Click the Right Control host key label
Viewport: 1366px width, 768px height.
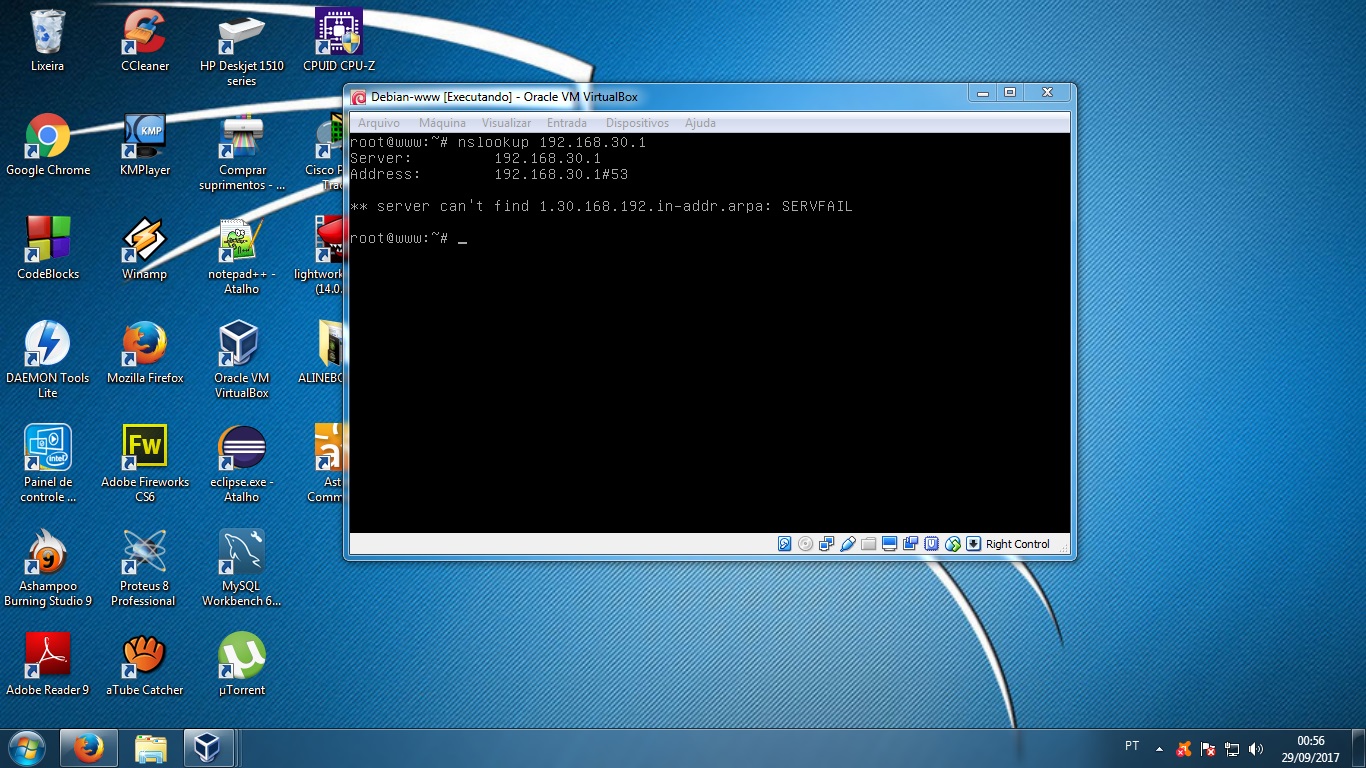pyautogui.click(x=1018, y=545)
